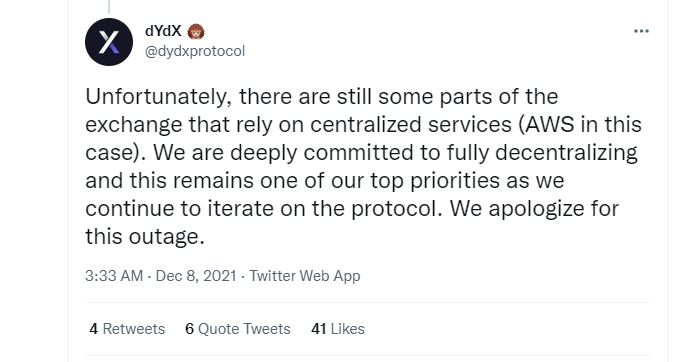Open the dYdX display name link
This screenshot has height=362, width=694.
pyautogui.click(x=163, y=31)
